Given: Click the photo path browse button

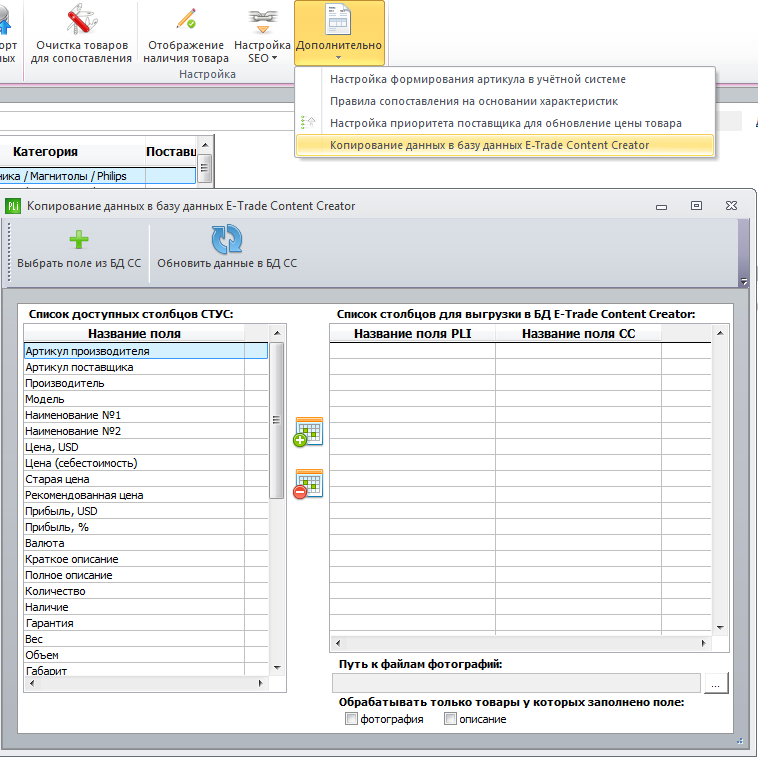Looking at the screenshot, I should (716, 684).
